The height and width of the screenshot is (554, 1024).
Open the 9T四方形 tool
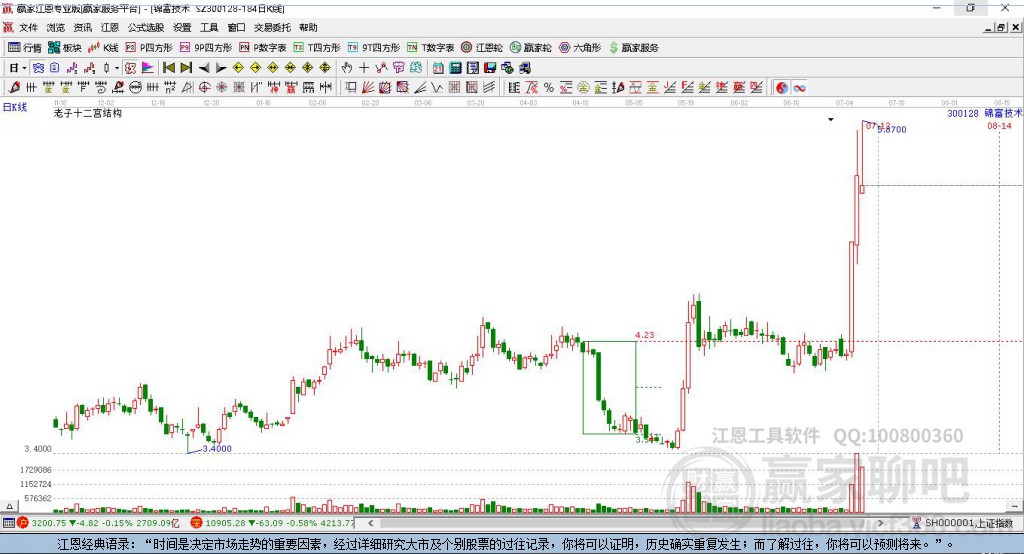pos(374,48)
